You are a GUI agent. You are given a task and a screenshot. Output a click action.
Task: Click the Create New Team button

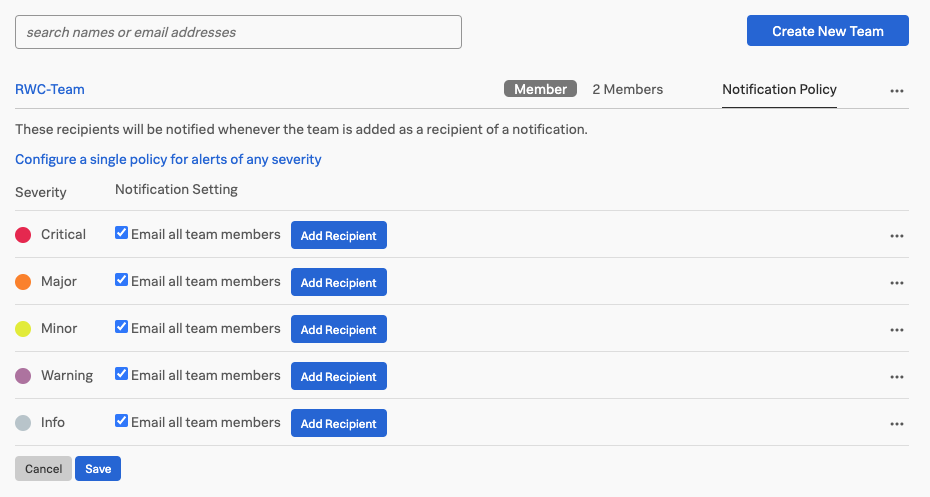tap(827, 31)
